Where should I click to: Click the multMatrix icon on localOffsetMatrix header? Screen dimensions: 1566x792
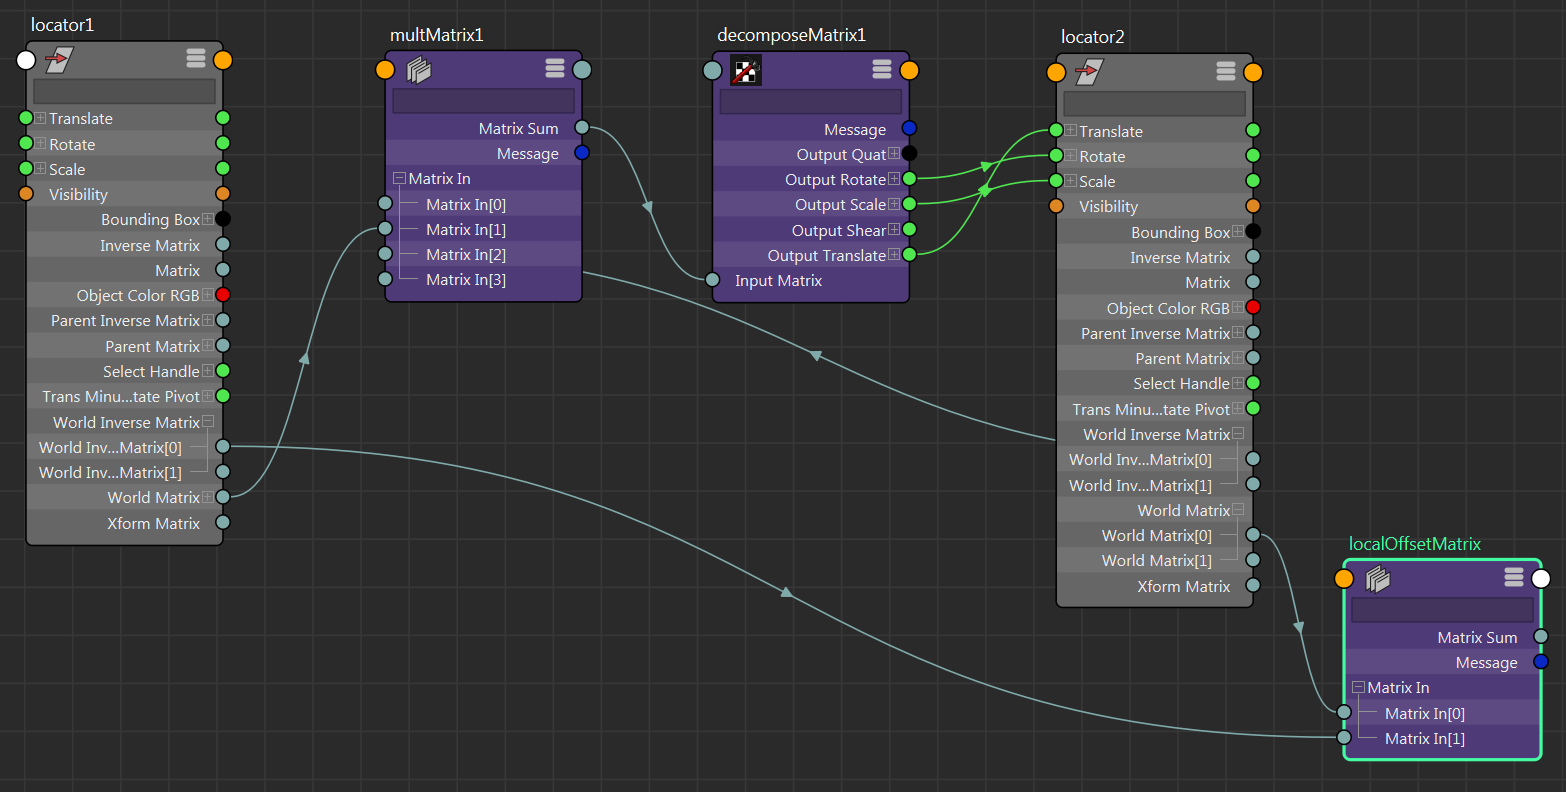click(x=1378, y=578)
